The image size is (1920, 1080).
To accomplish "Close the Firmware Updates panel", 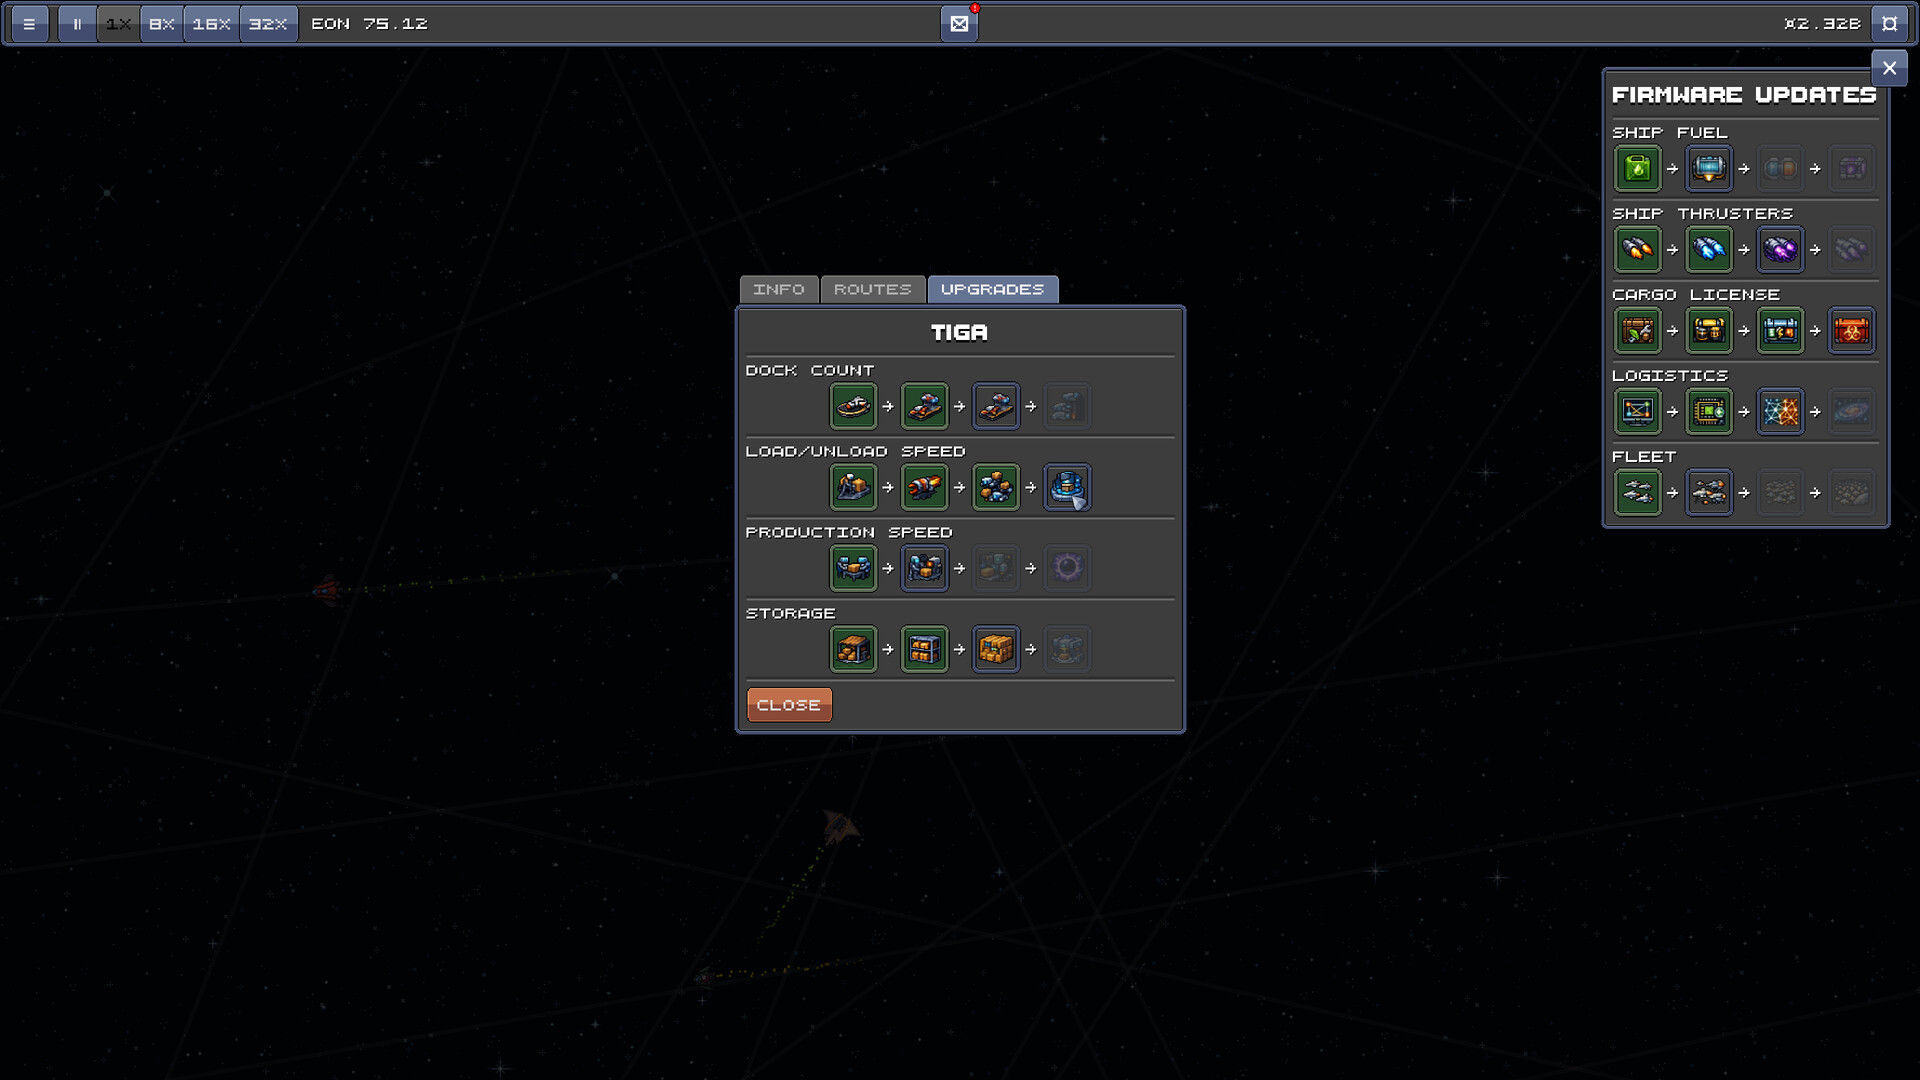I will tap(1890, 68).
